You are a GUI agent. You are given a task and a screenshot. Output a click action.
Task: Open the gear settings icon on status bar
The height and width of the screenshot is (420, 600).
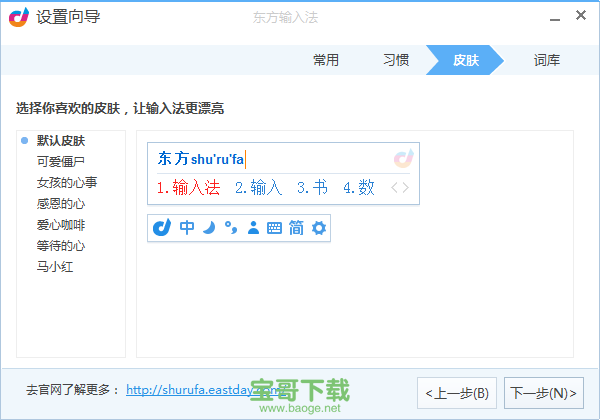click(319, 228)
